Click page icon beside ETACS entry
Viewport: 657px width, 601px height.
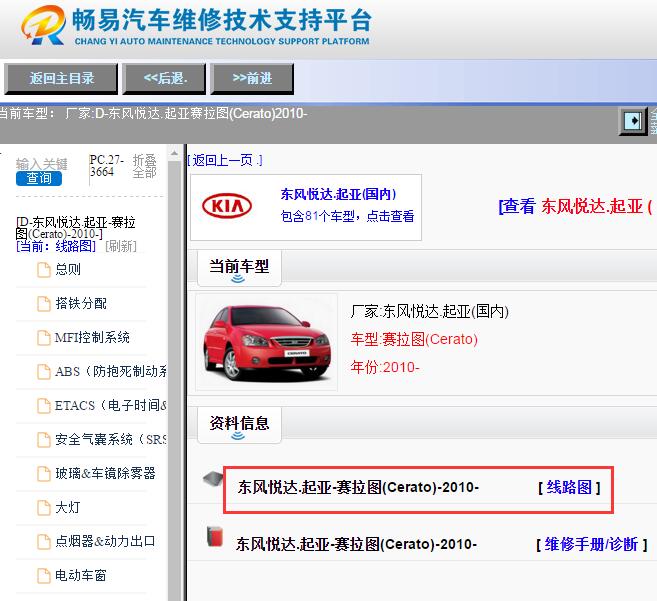point(44,405)
